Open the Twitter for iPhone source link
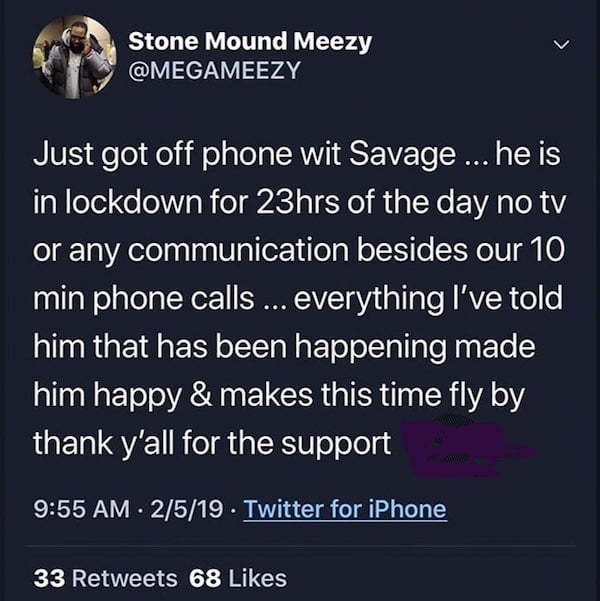The width and height of the screenshot is (600, 601). click(345, 509)
